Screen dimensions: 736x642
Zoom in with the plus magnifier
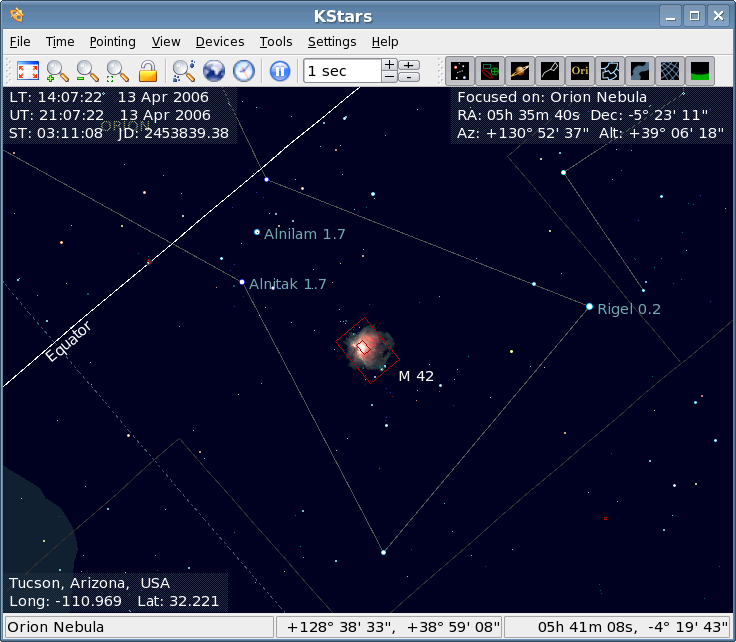[x=58, y=71]
